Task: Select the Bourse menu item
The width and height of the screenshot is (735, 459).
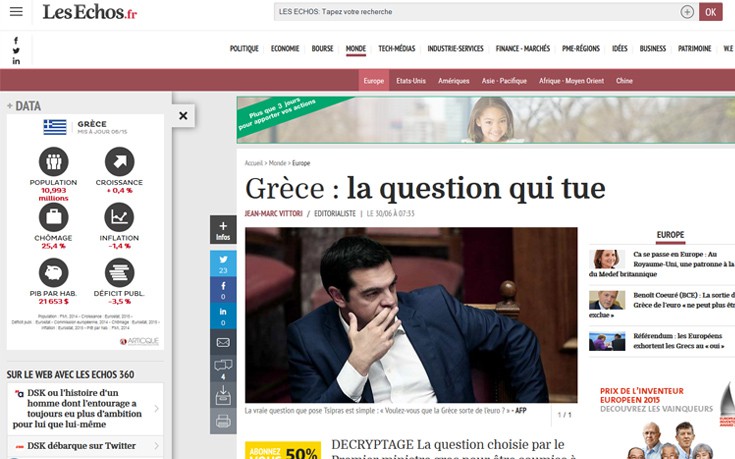Action: coord(322,48)
